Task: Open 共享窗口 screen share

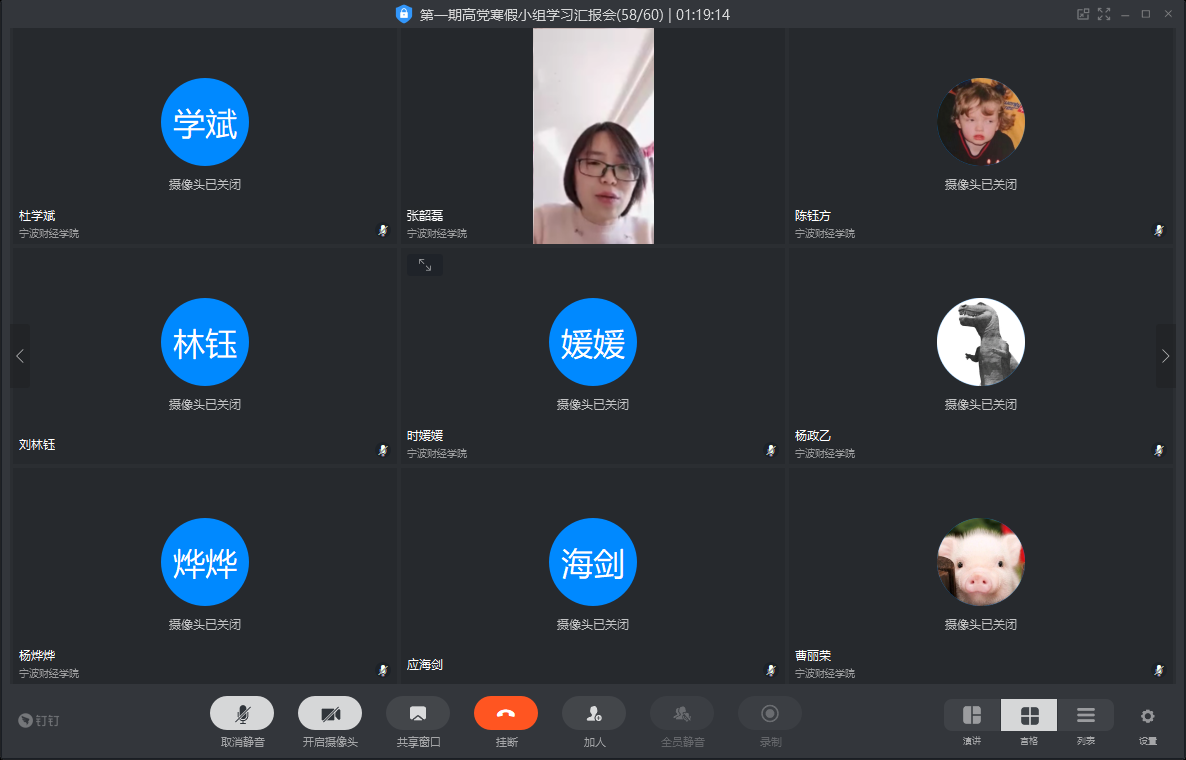Action: click(x=418, y=714)
